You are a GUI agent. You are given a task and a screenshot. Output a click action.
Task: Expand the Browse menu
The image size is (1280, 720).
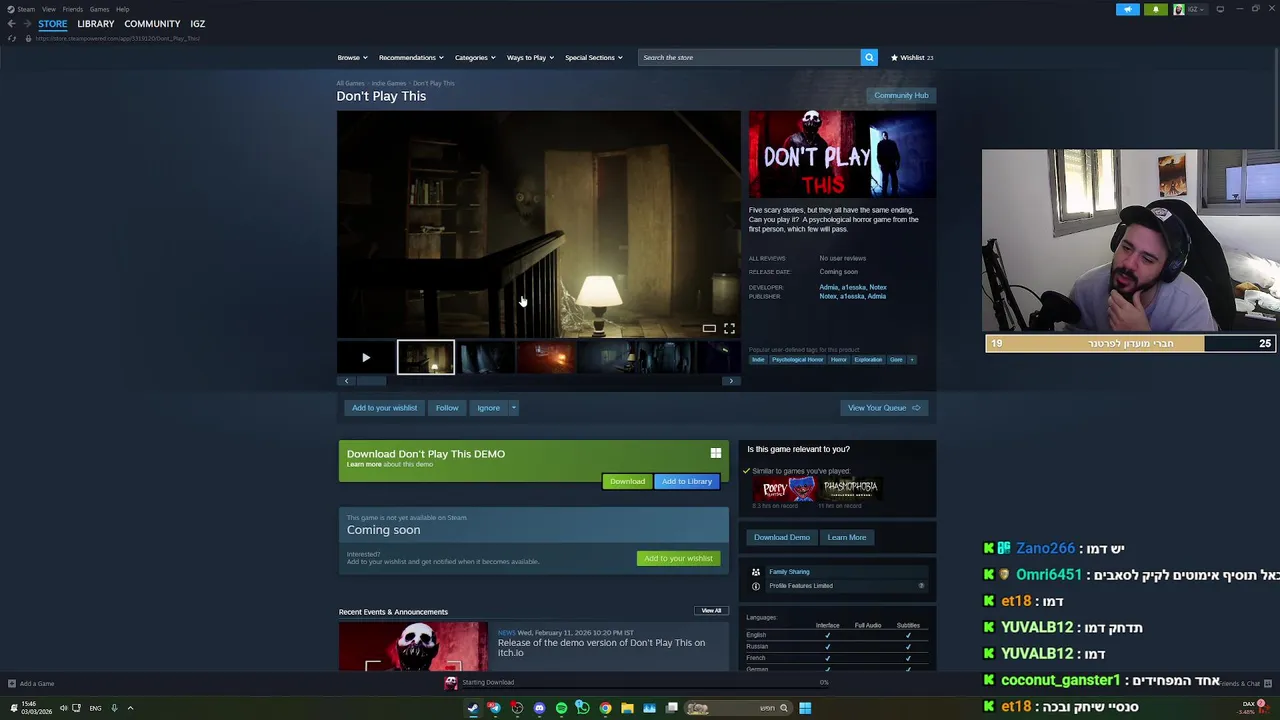coord(352,57)
